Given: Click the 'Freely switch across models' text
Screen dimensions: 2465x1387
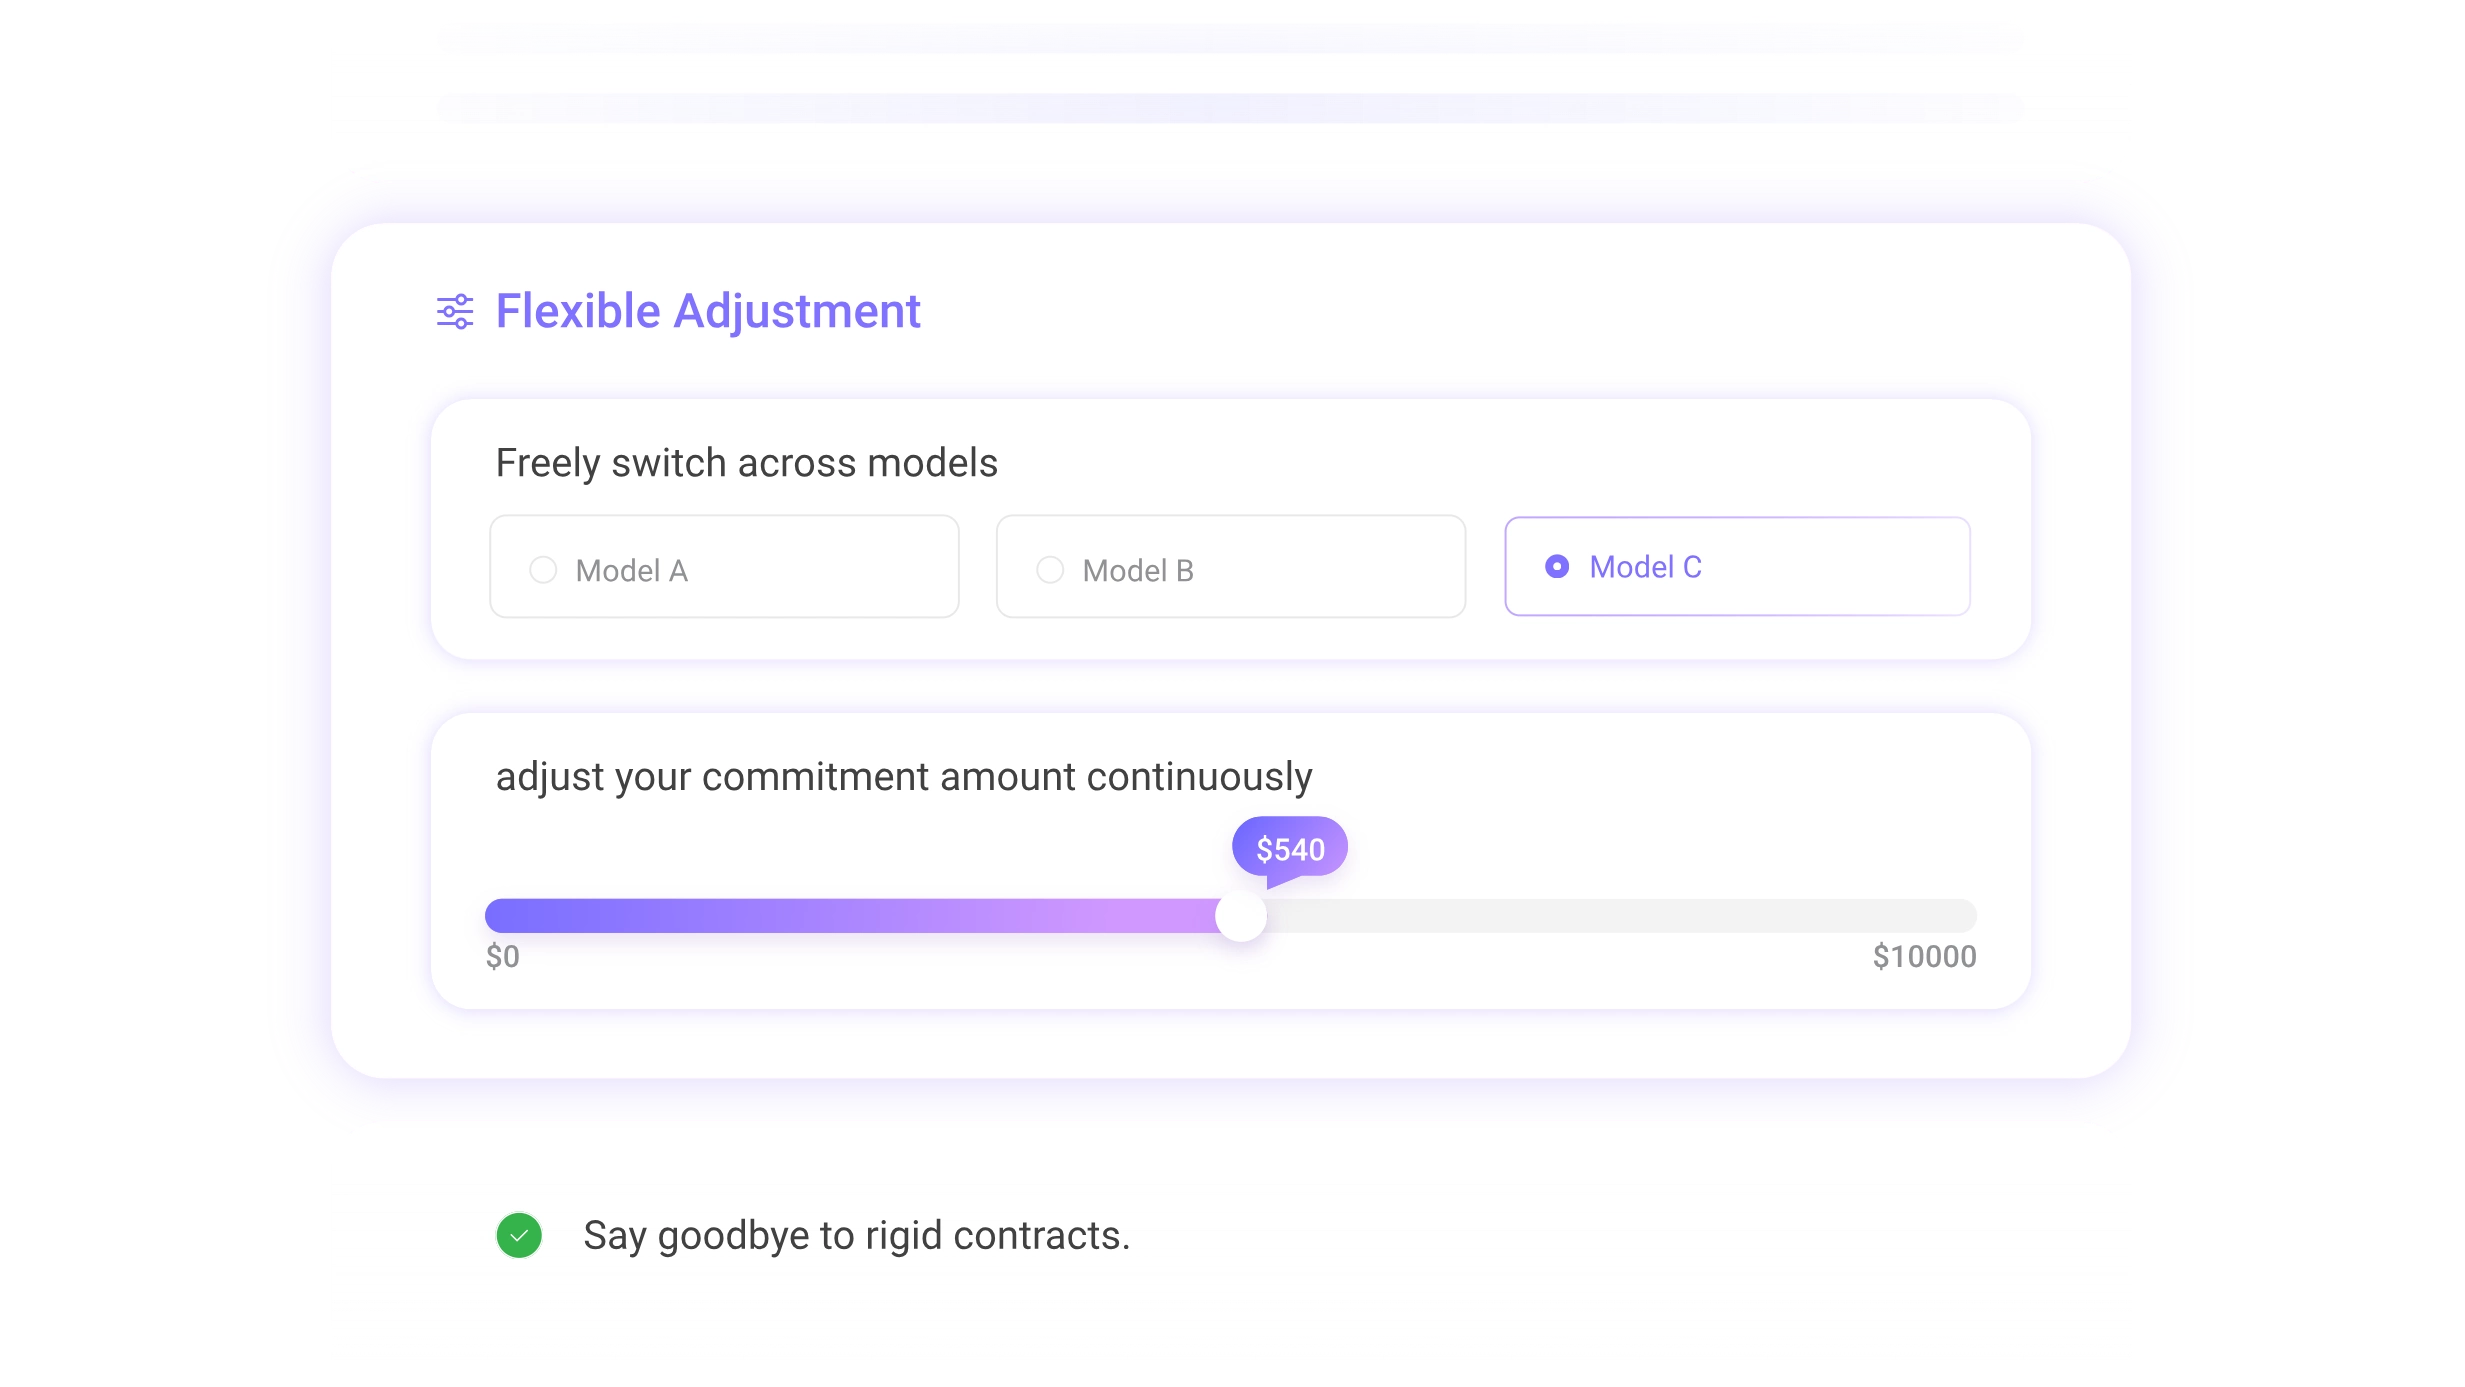Looking at the screenshot, I should click(x=747, y=464).
